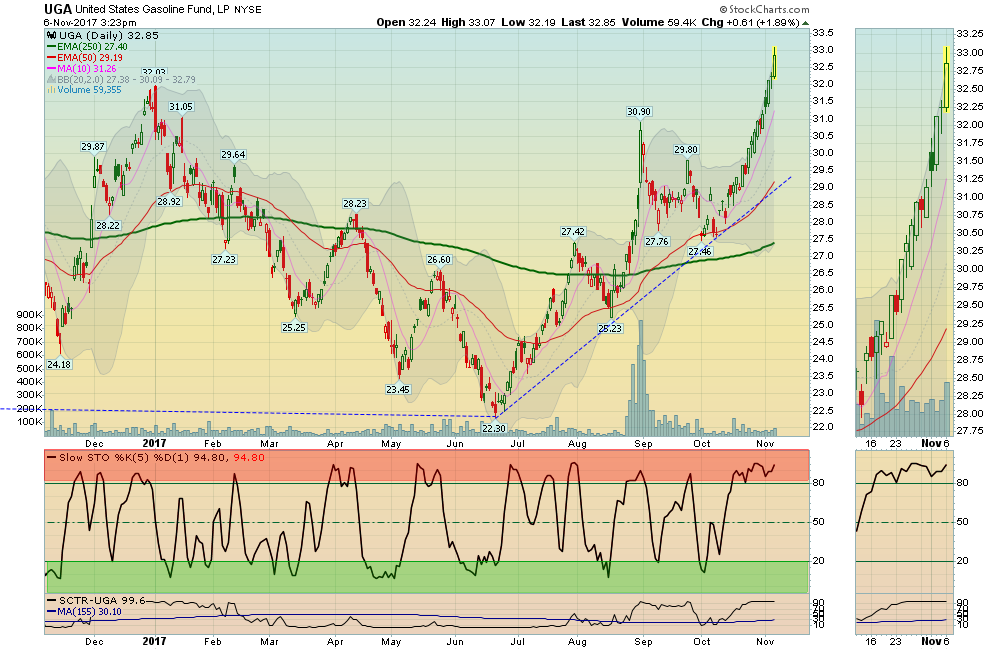Click the 24.18 low price label
This screenshot has width=1000, height=650.
pyautogui.click(x=59, y=364)
